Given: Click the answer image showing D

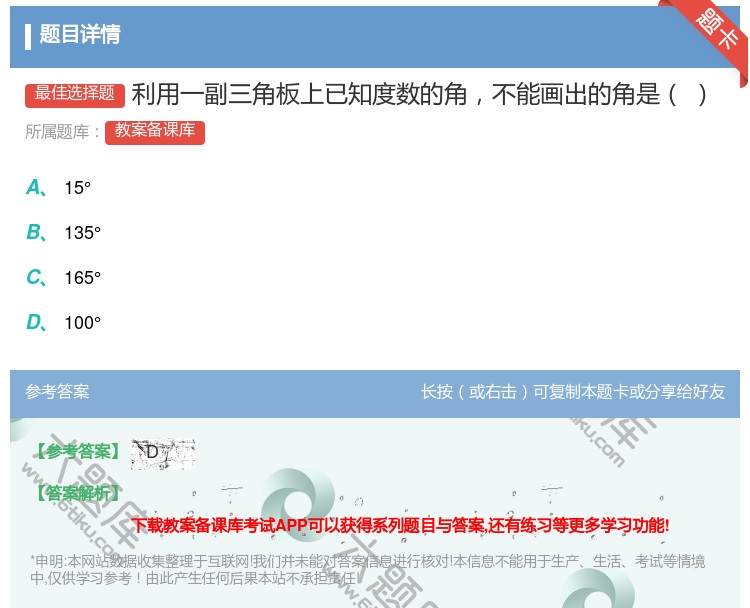Looking at the screenshot, I should [x=163, y=453].
